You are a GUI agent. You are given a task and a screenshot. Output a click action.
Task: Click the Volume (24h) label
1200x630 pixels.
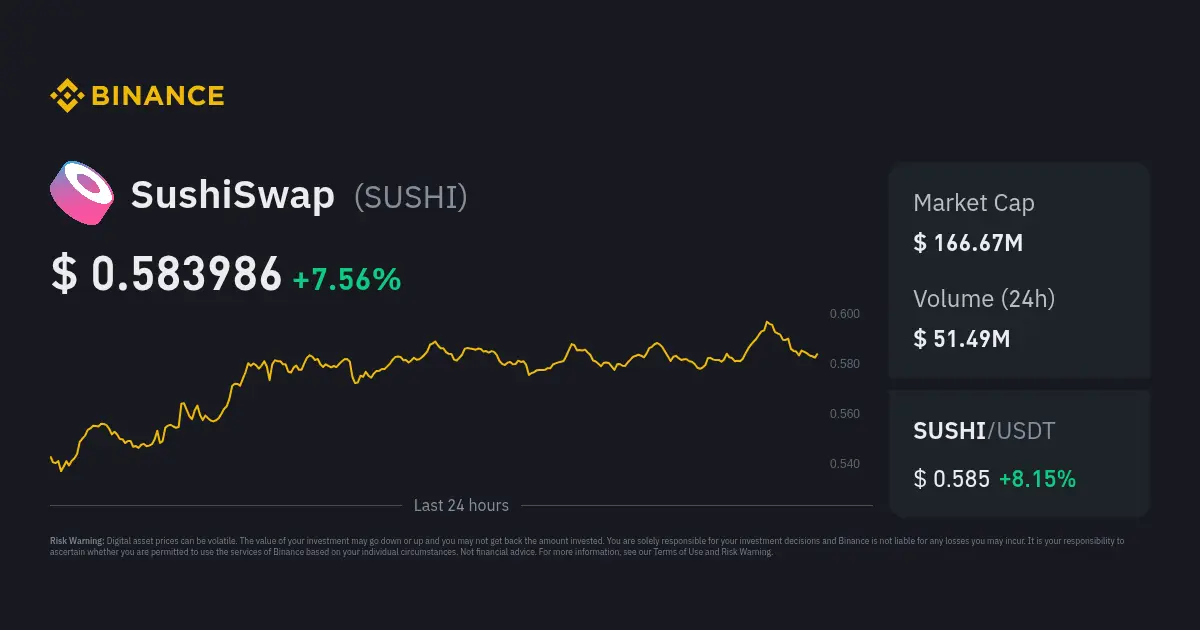pos(984,298)
